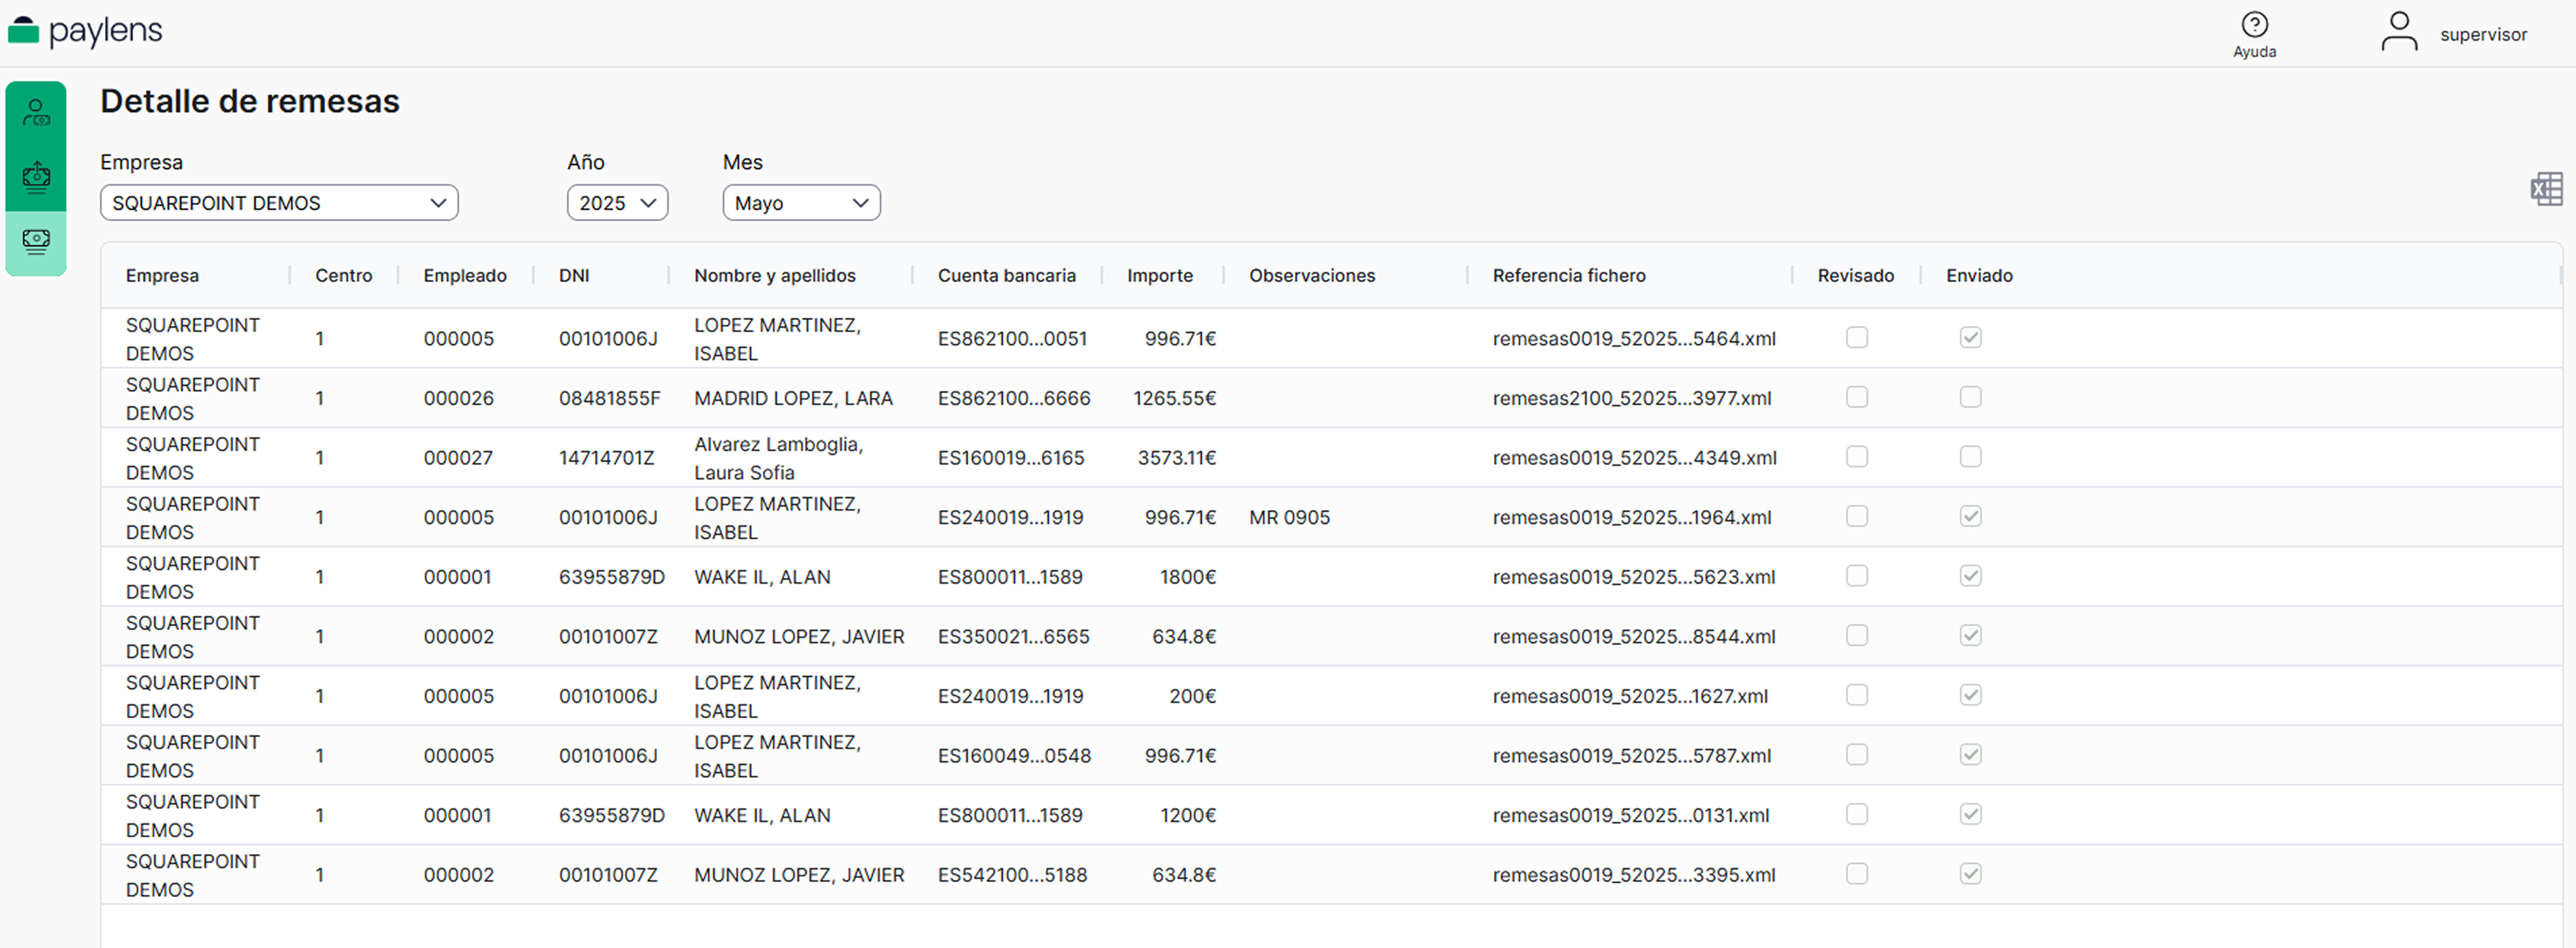
Task: Sort by the Importe column header
Action: click(x=1159, y=276)
